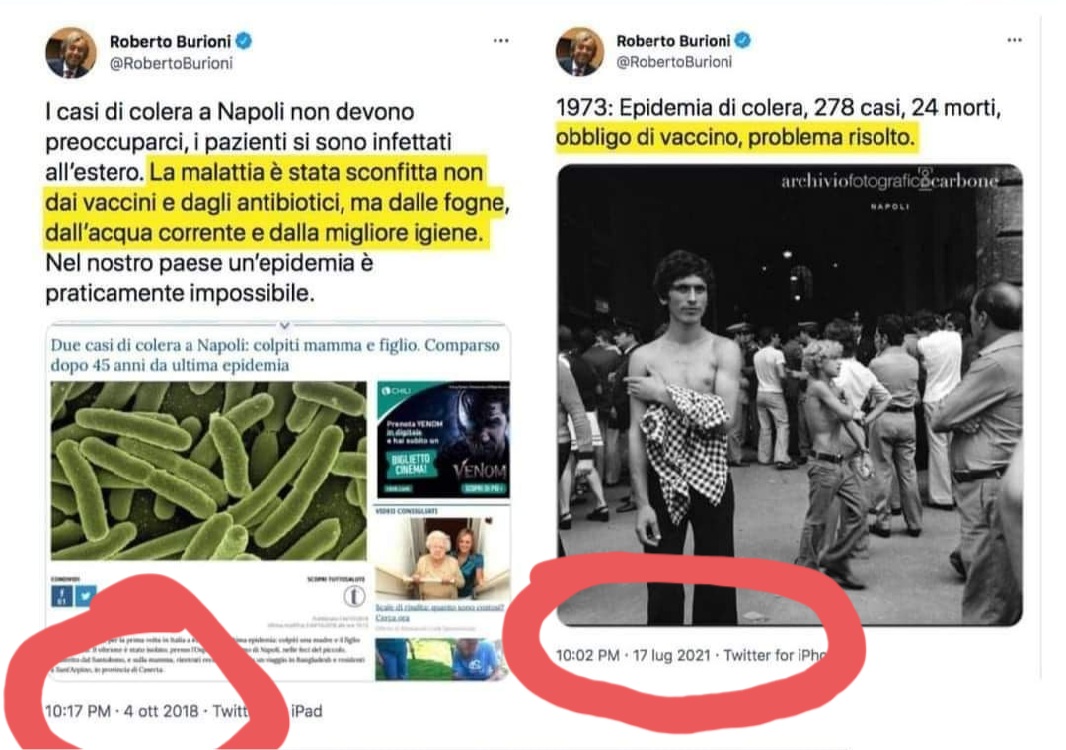
Task: Click the '10:02 PM · 17 lug 2021' timestamp
Action: tap(633, 655)
